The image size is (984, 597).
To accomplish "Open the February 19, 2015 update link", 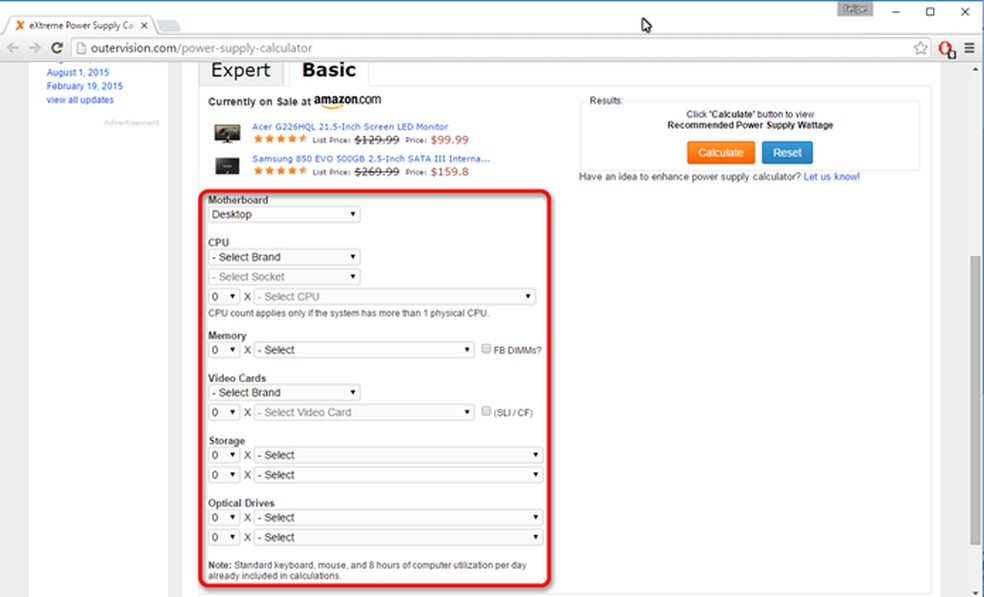I will (x=85, y=86).
